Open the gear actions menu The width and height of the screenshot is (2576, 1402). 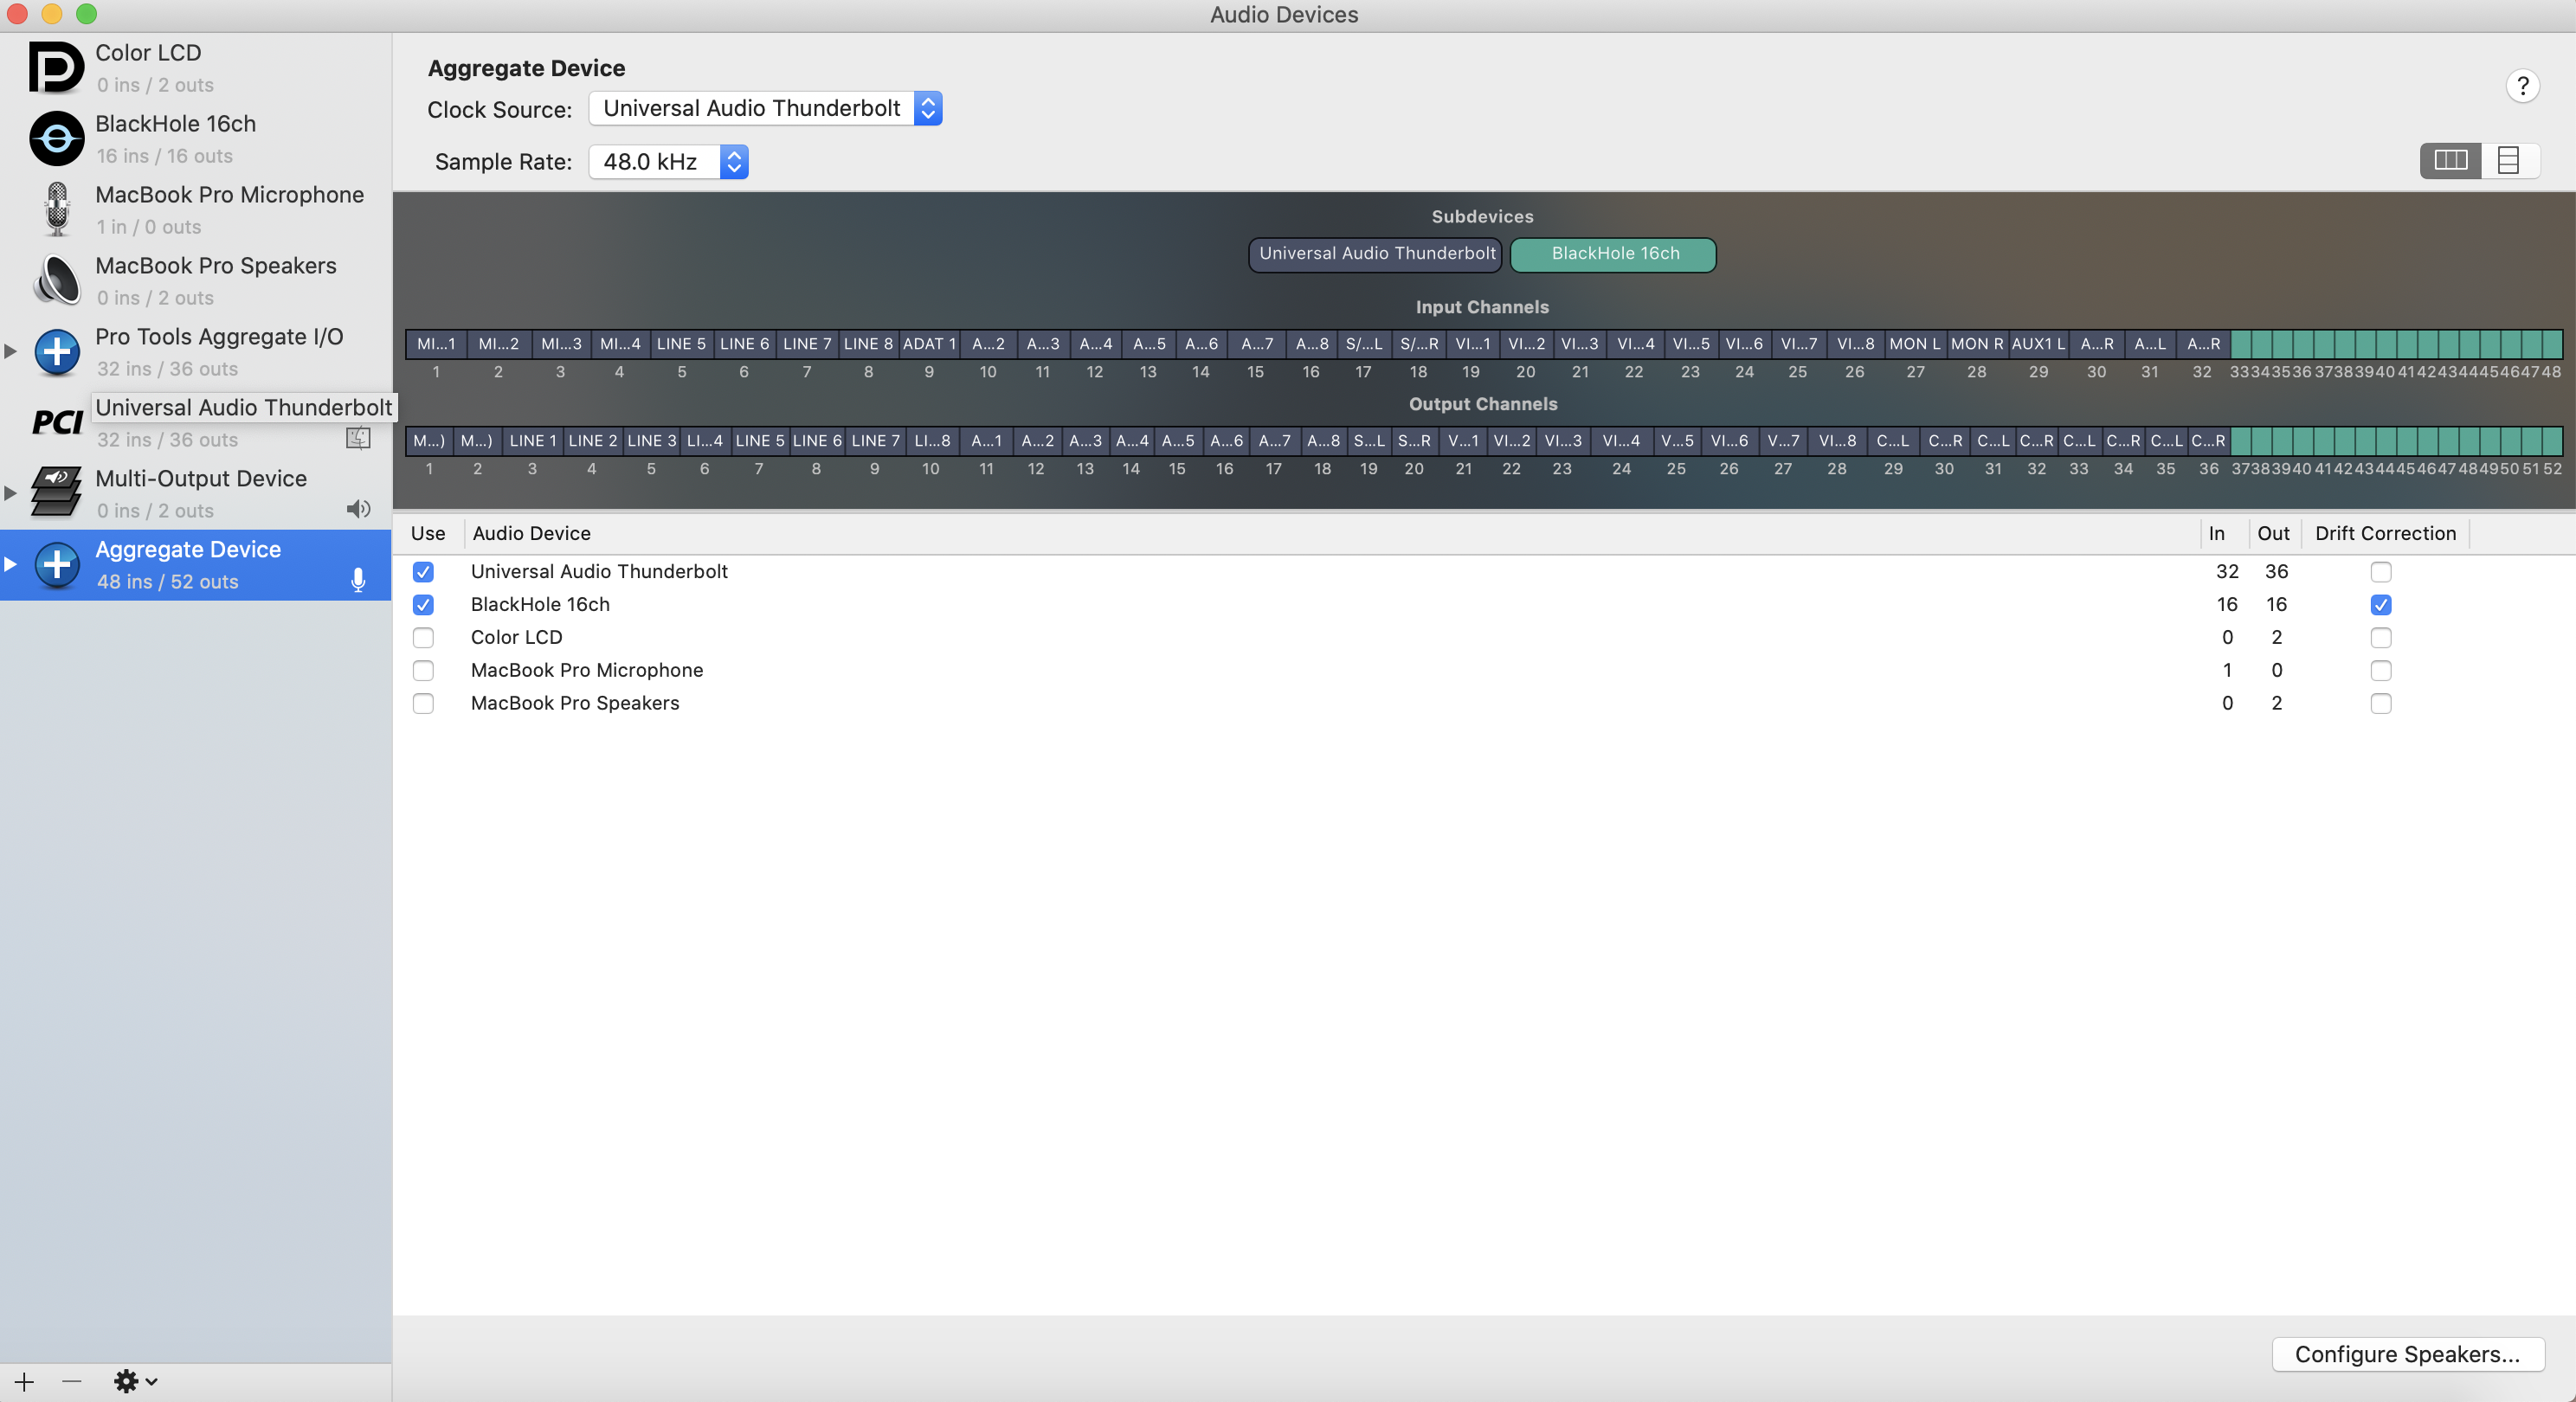135,1381
